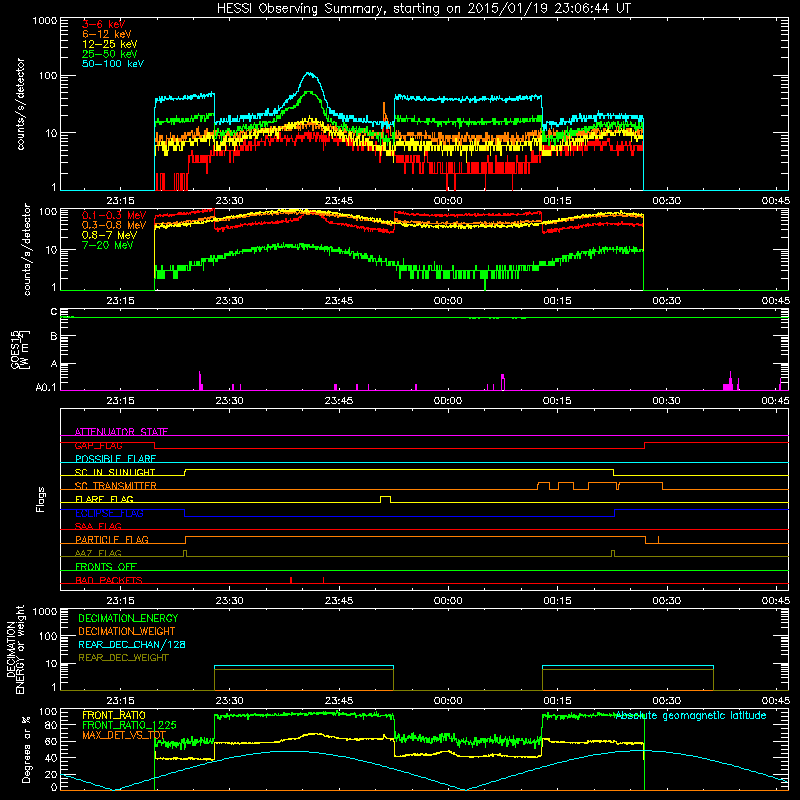Click the 0.3-0.8 MeV legend label
Image resolution: width=800 pixels, height=800 pixels.
click(114, 225)
